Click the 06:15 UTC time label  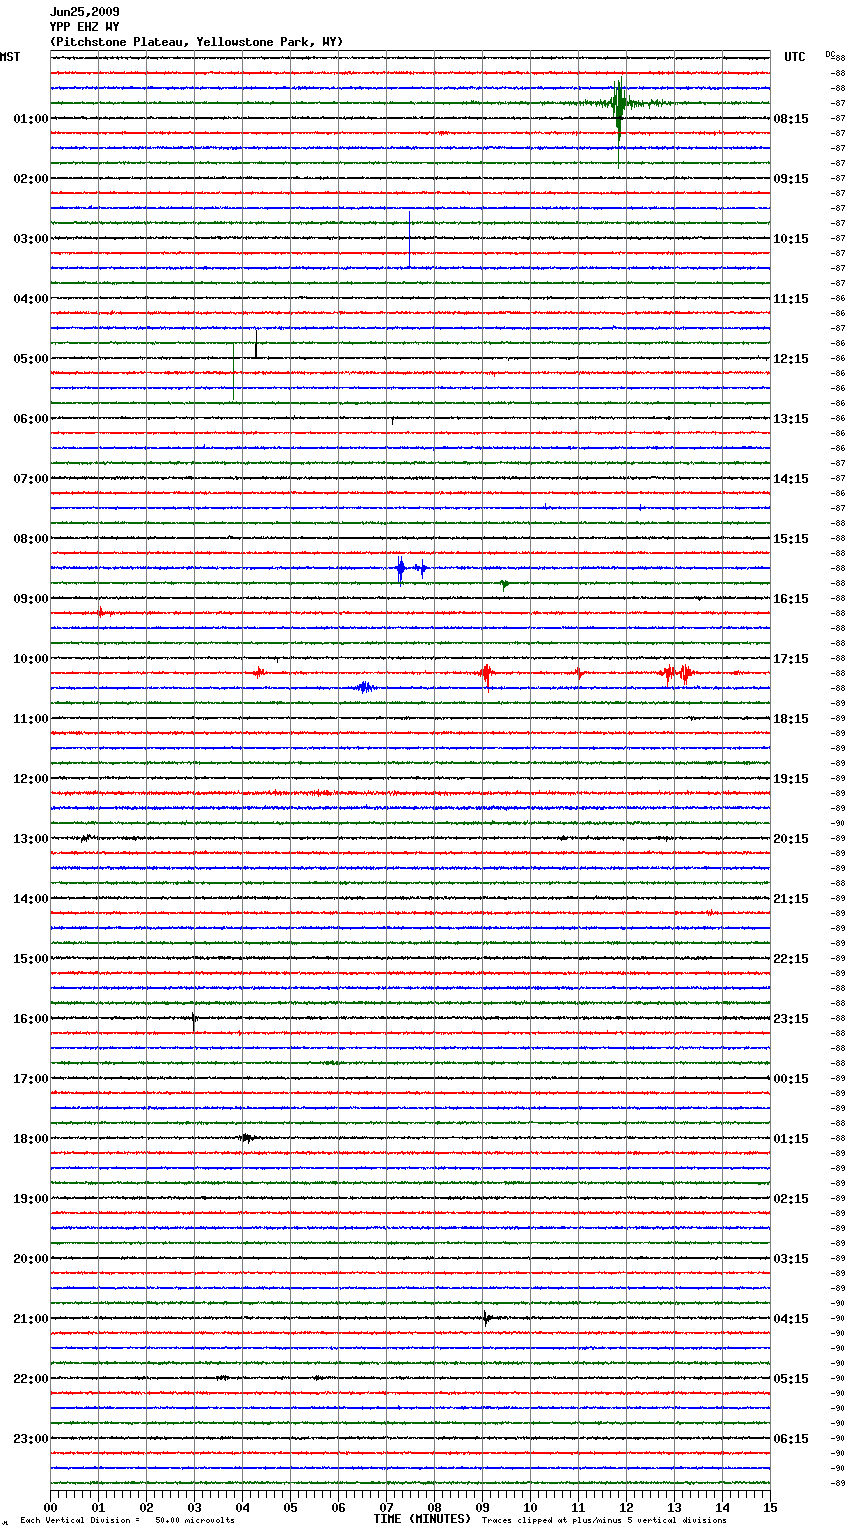[791, 1439]
